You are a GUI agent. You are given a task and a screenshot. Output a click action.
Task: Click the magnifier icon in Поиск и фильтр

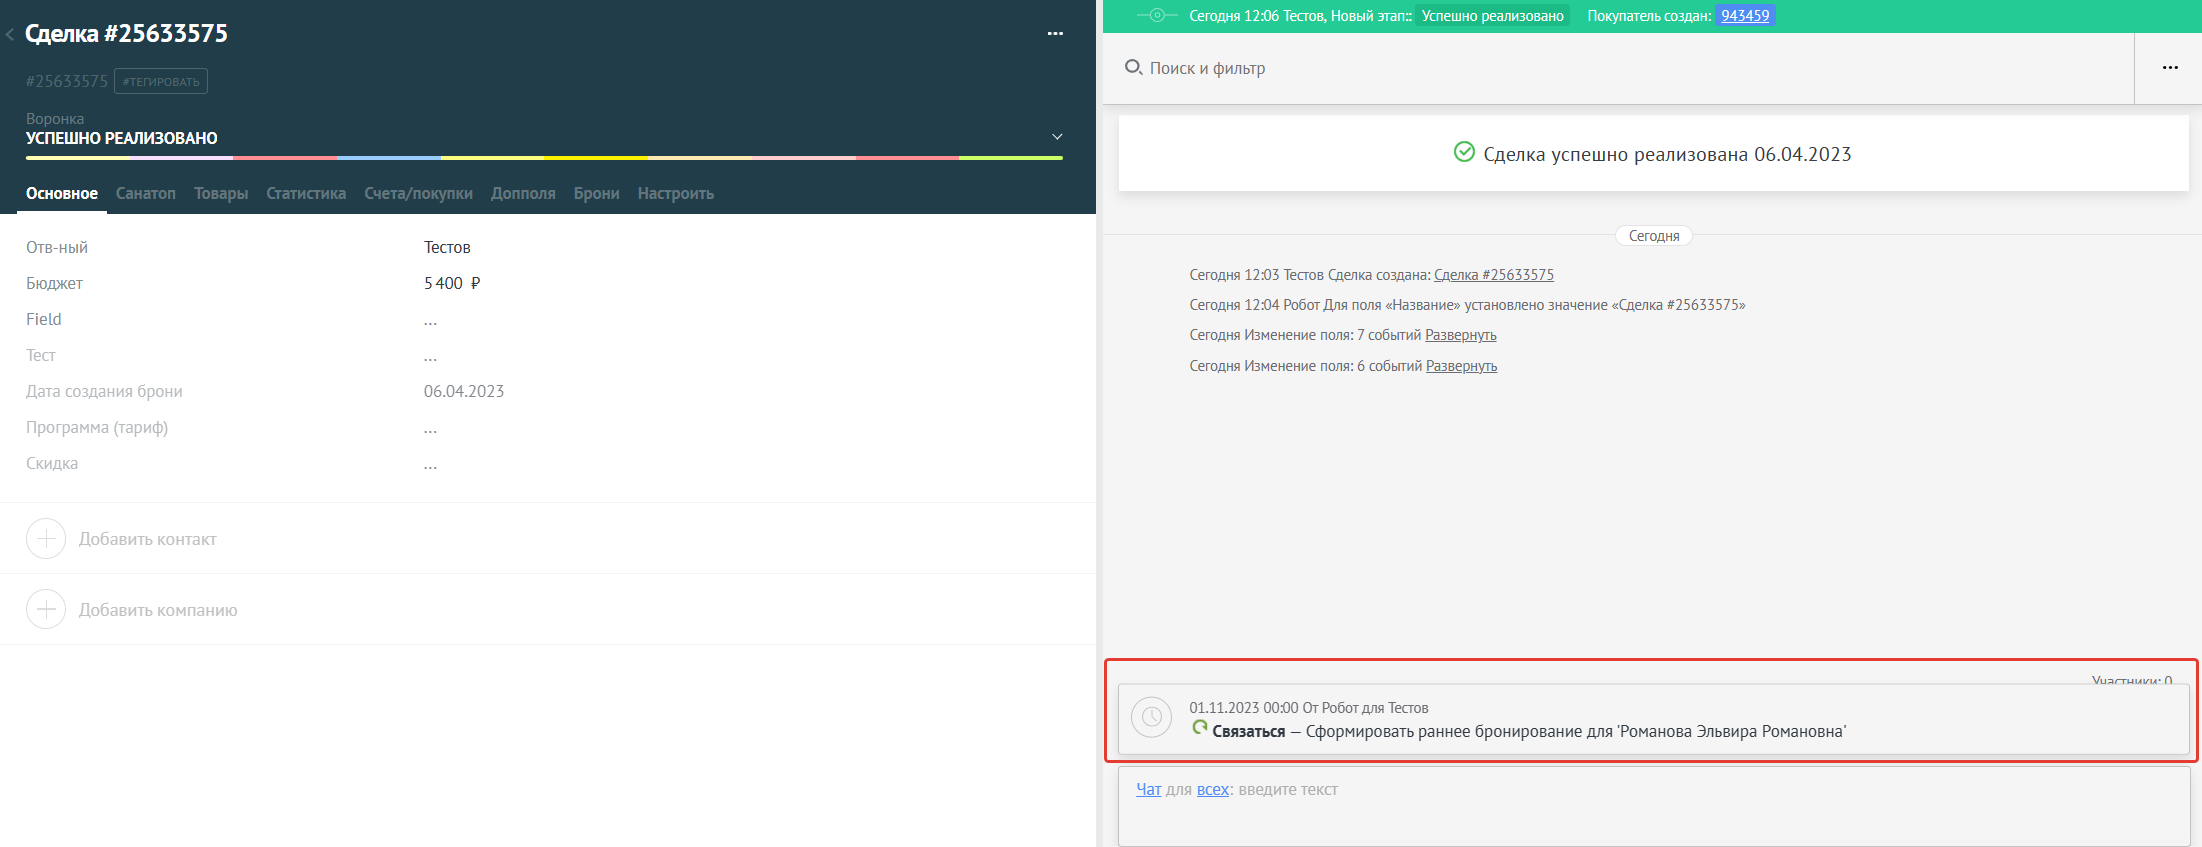point(1133,68)
